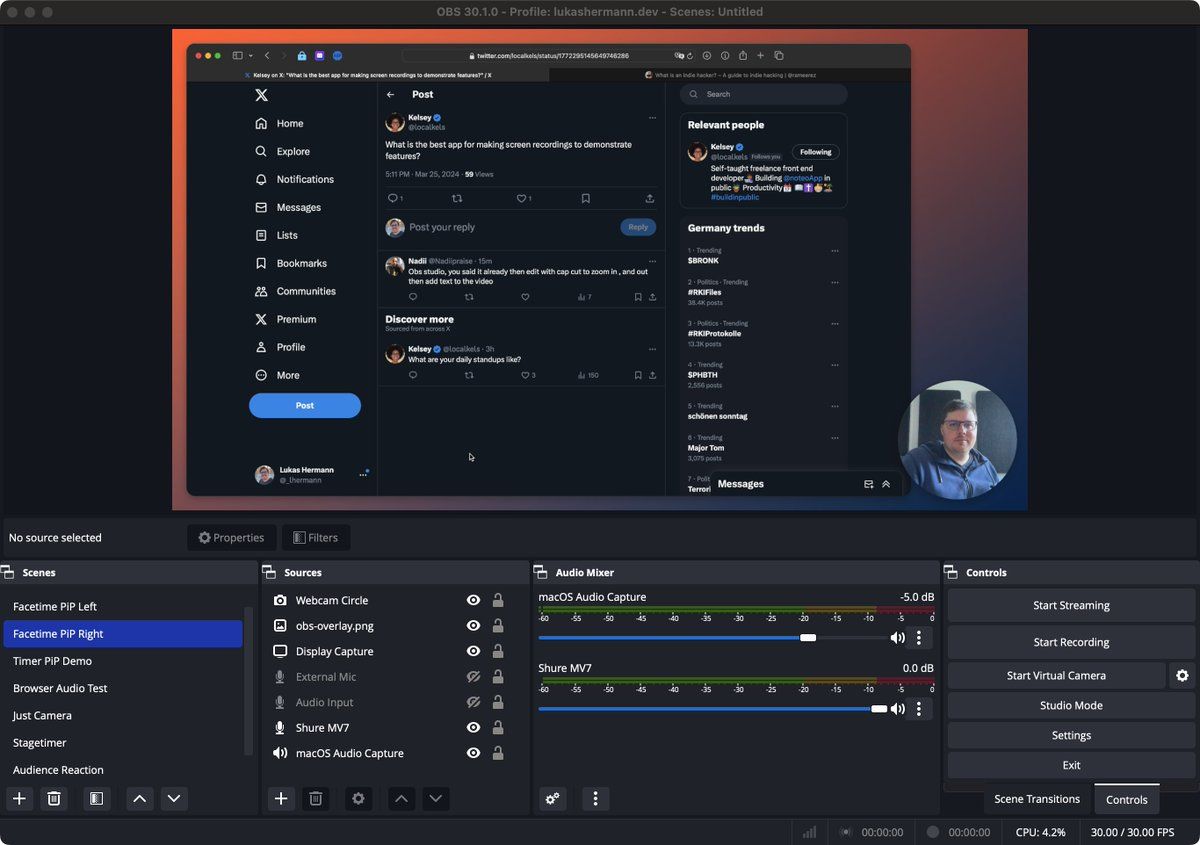
Task: Open scene filters icon in Scenes toolbar
Action: [96, 798]
